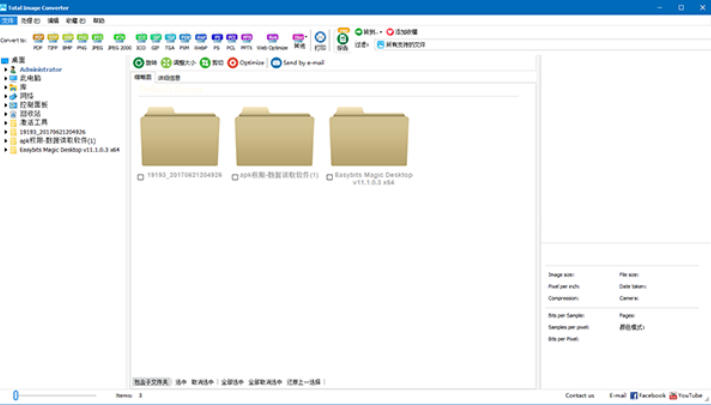
Task: Click the PXM conversion icon
Action: [185, 38]
